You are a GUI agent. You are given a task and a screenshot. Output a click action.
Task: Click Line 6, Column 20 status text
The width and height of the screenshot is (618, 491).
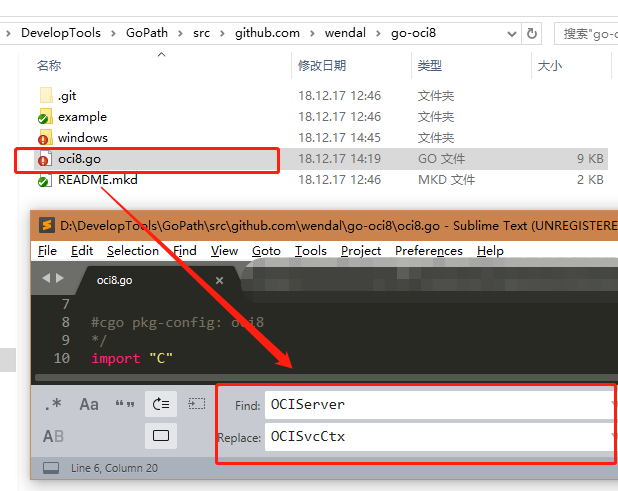pyautogui.click(x=114, y=468)
